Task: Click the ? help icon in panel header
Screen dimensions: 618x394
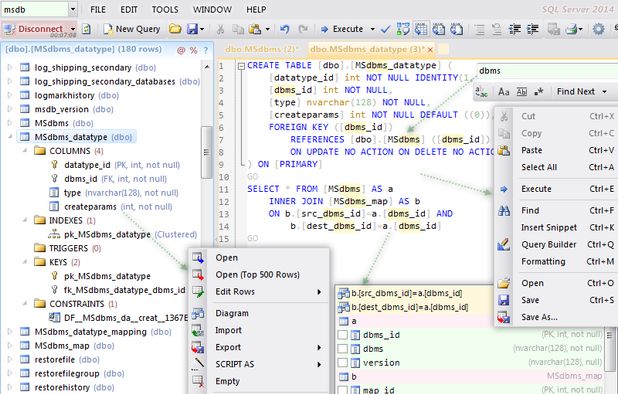Action: [206, 50]
